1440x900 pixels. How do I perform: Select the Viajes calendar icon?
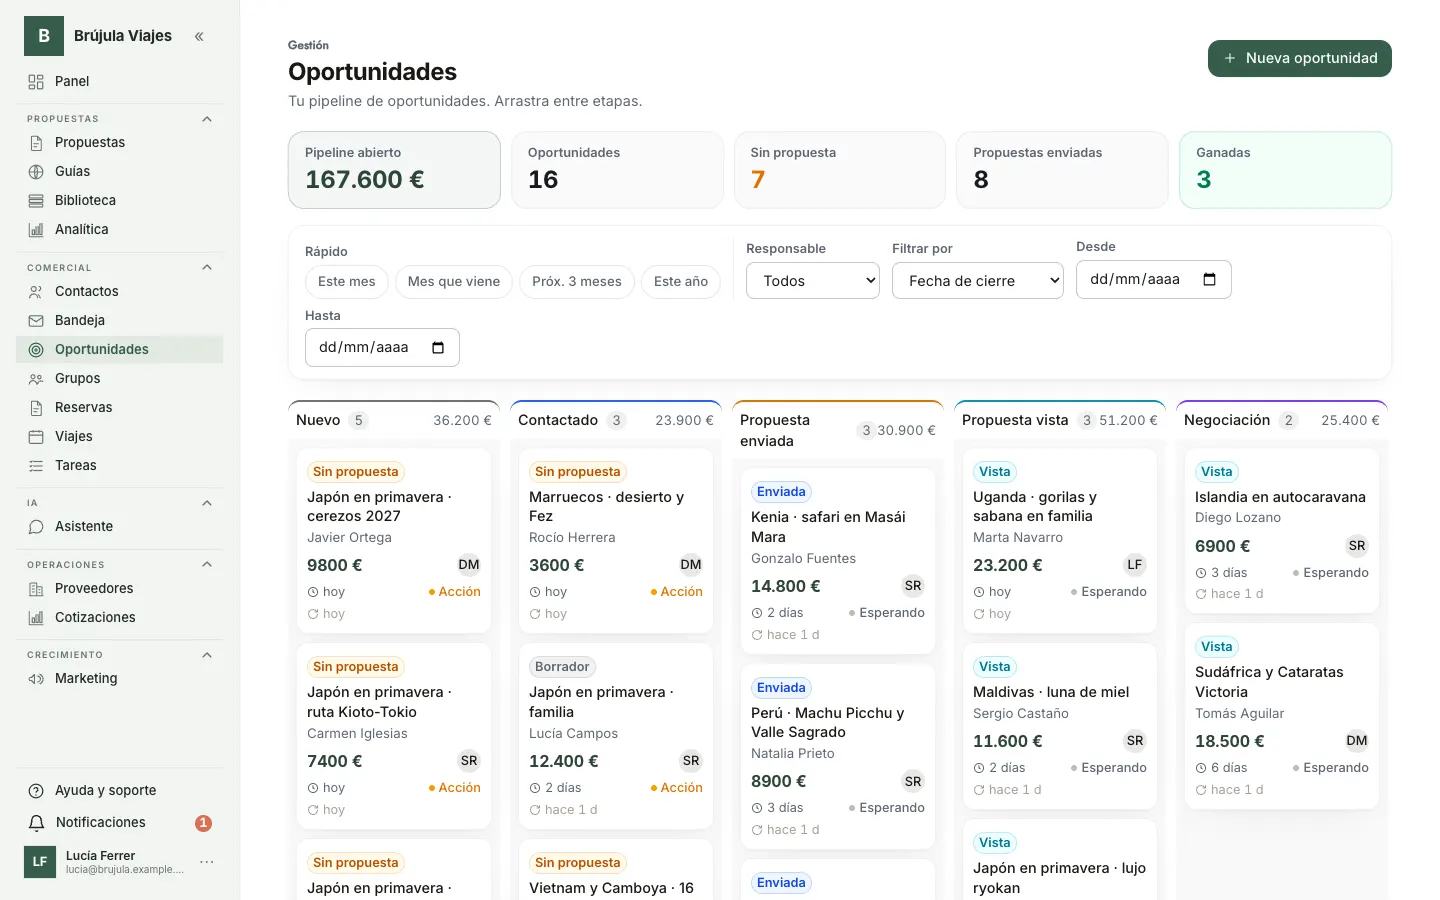pyautogui.click(x=36, y=437)
